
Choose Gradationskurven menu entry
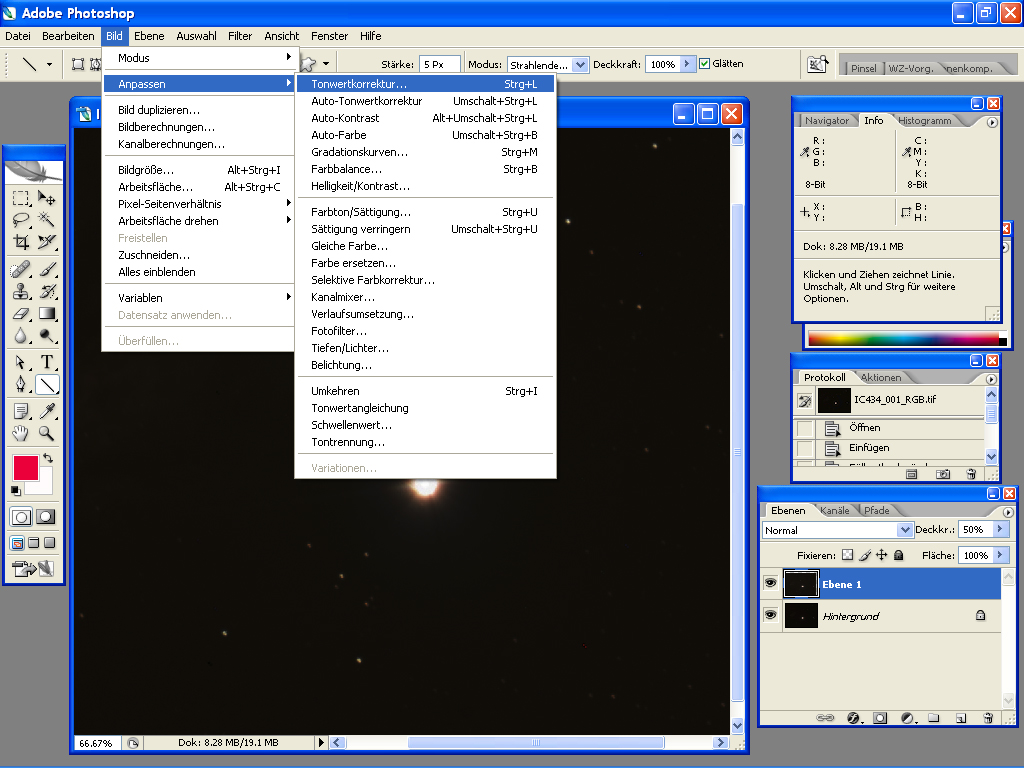(x=424, y=152)
